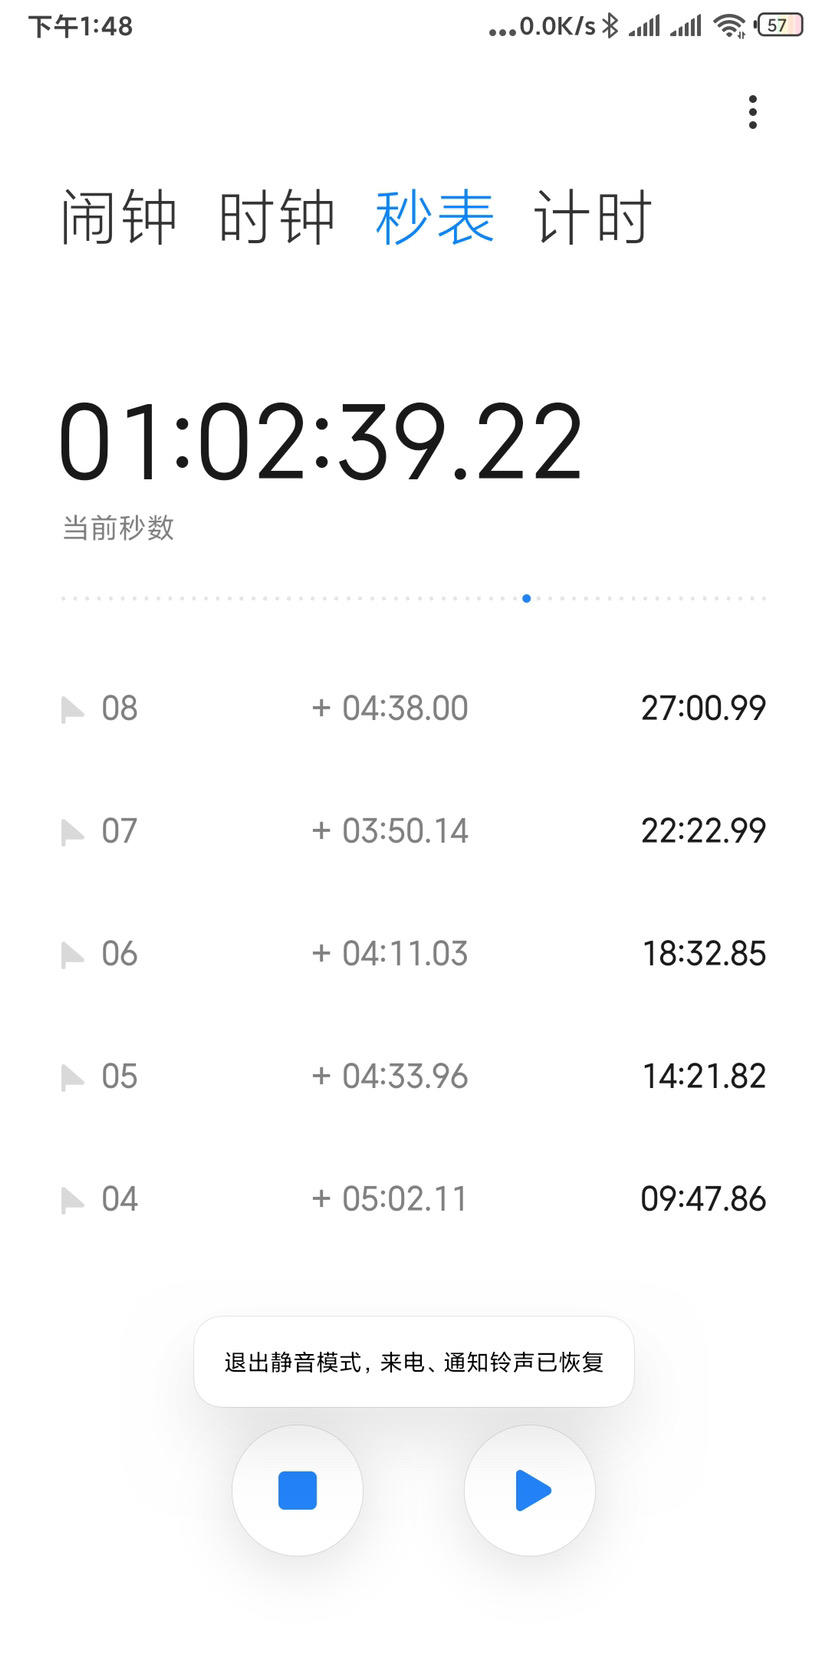Viewport: 828px width, 1656px height.
Task: Tap the flag icon for lap 07
Action: point(72,832)
